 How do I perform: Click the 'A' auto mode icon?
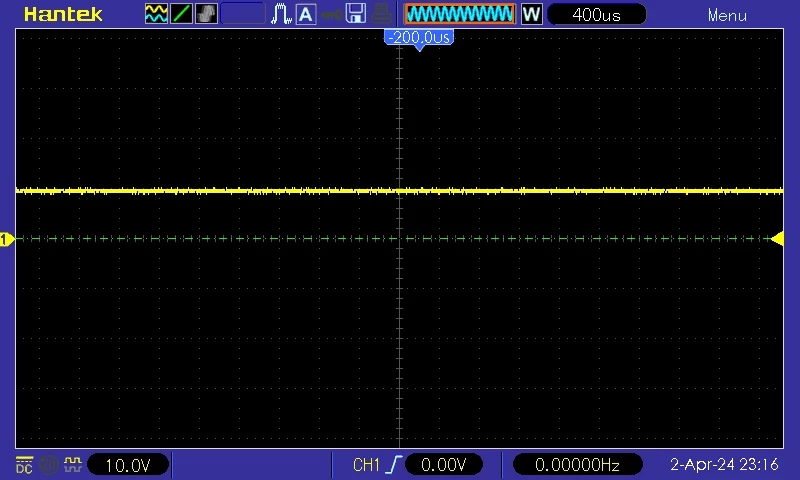[306, 14]
